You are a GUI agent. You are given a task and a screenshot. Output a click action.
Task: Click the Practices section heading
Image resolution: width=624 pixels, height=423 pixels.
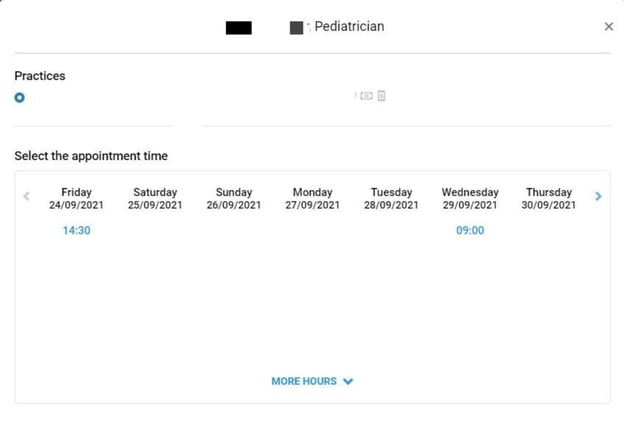[40, 76]
